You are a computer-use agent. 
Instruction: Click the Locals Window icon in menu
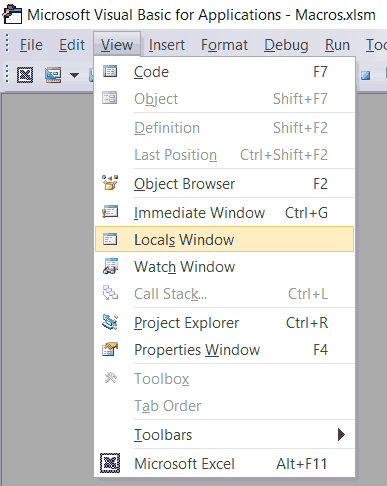110,239
